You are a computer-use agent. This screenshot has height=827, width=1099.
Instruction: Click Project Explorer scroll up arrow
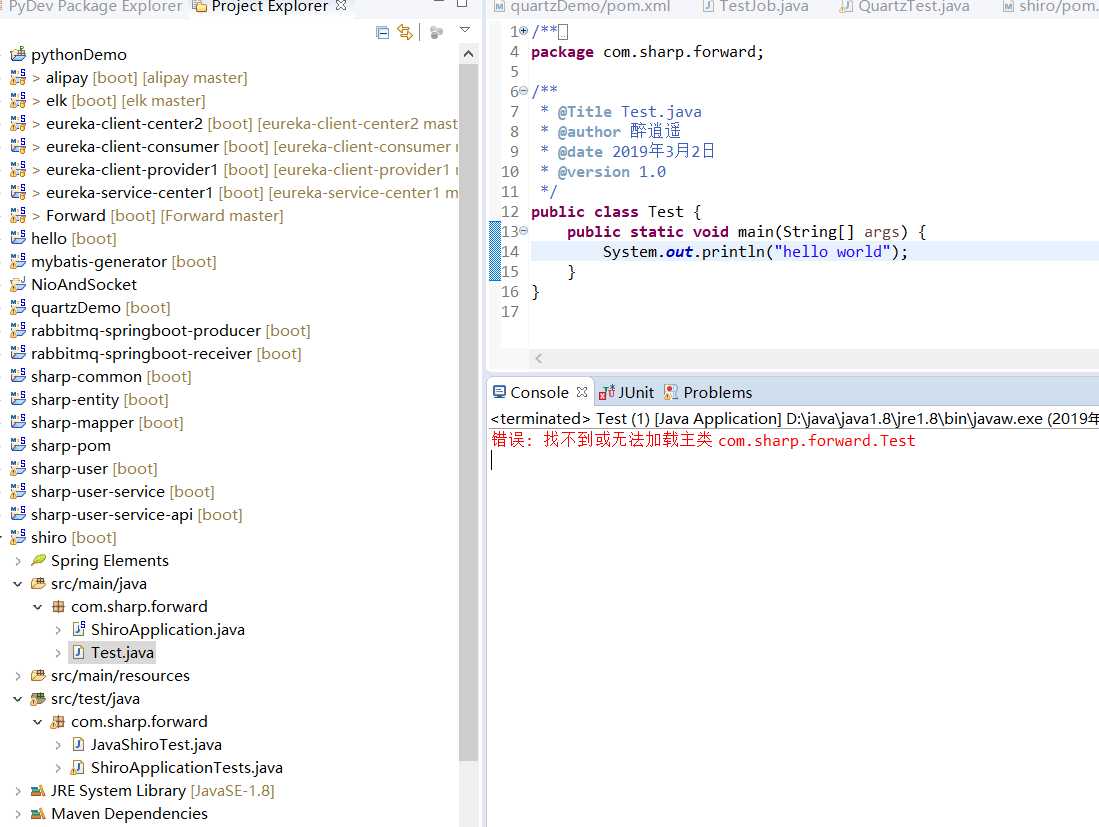tap(468, 54)
